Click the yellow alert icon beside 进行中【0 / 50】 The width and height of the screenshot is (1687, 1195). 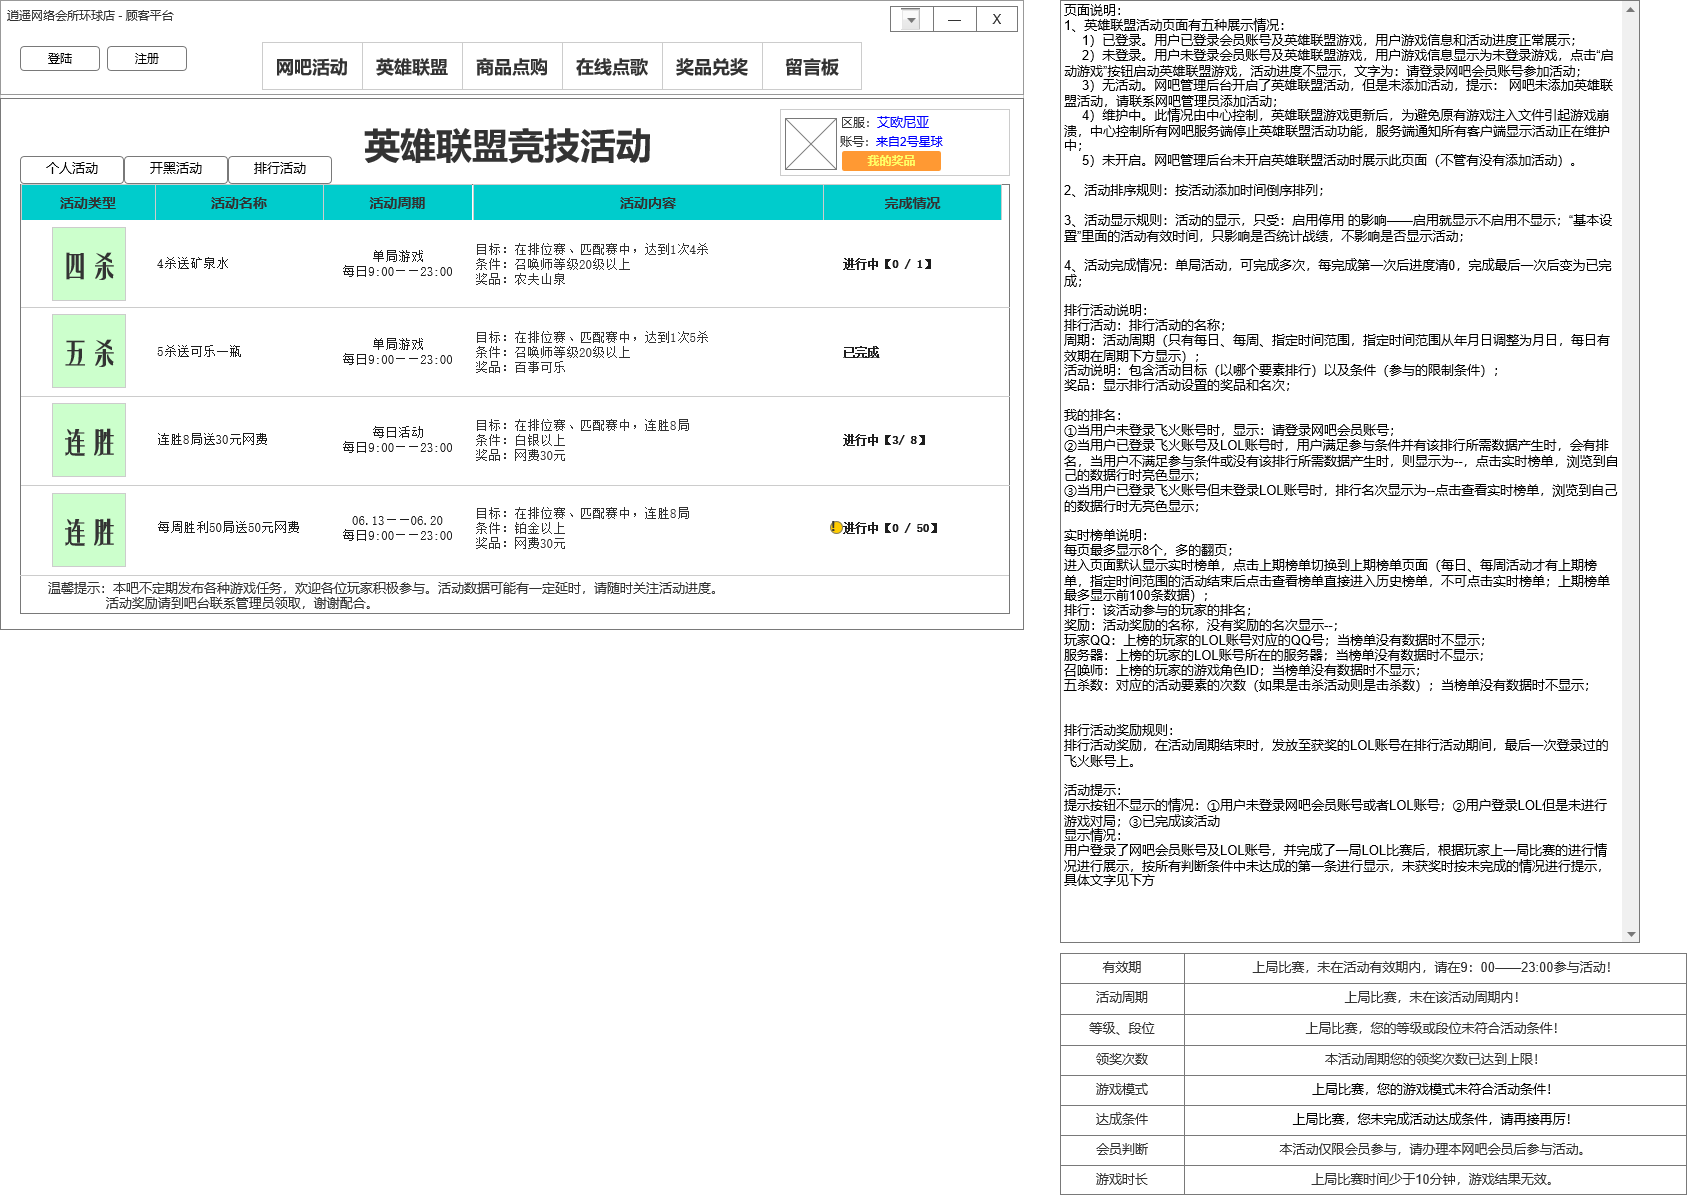tap(837, 527)
